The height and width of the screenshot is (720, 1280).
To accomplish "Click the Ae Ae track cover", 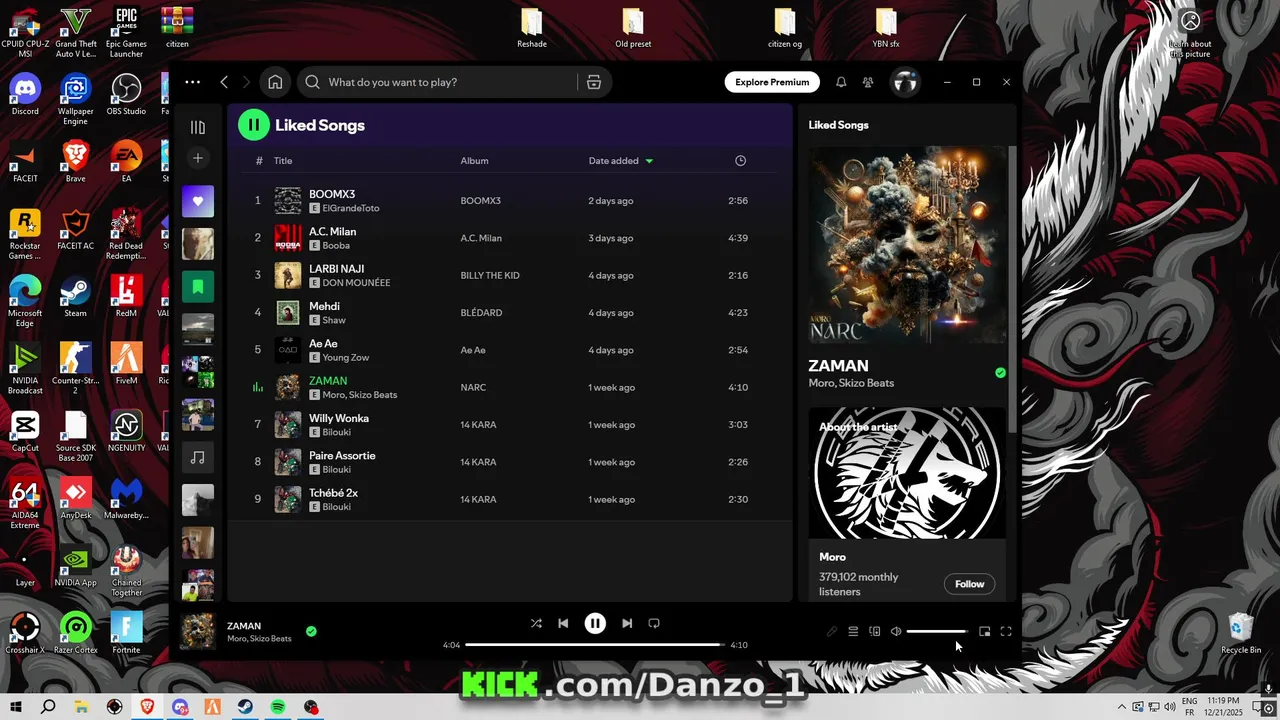I will (288, 350).
